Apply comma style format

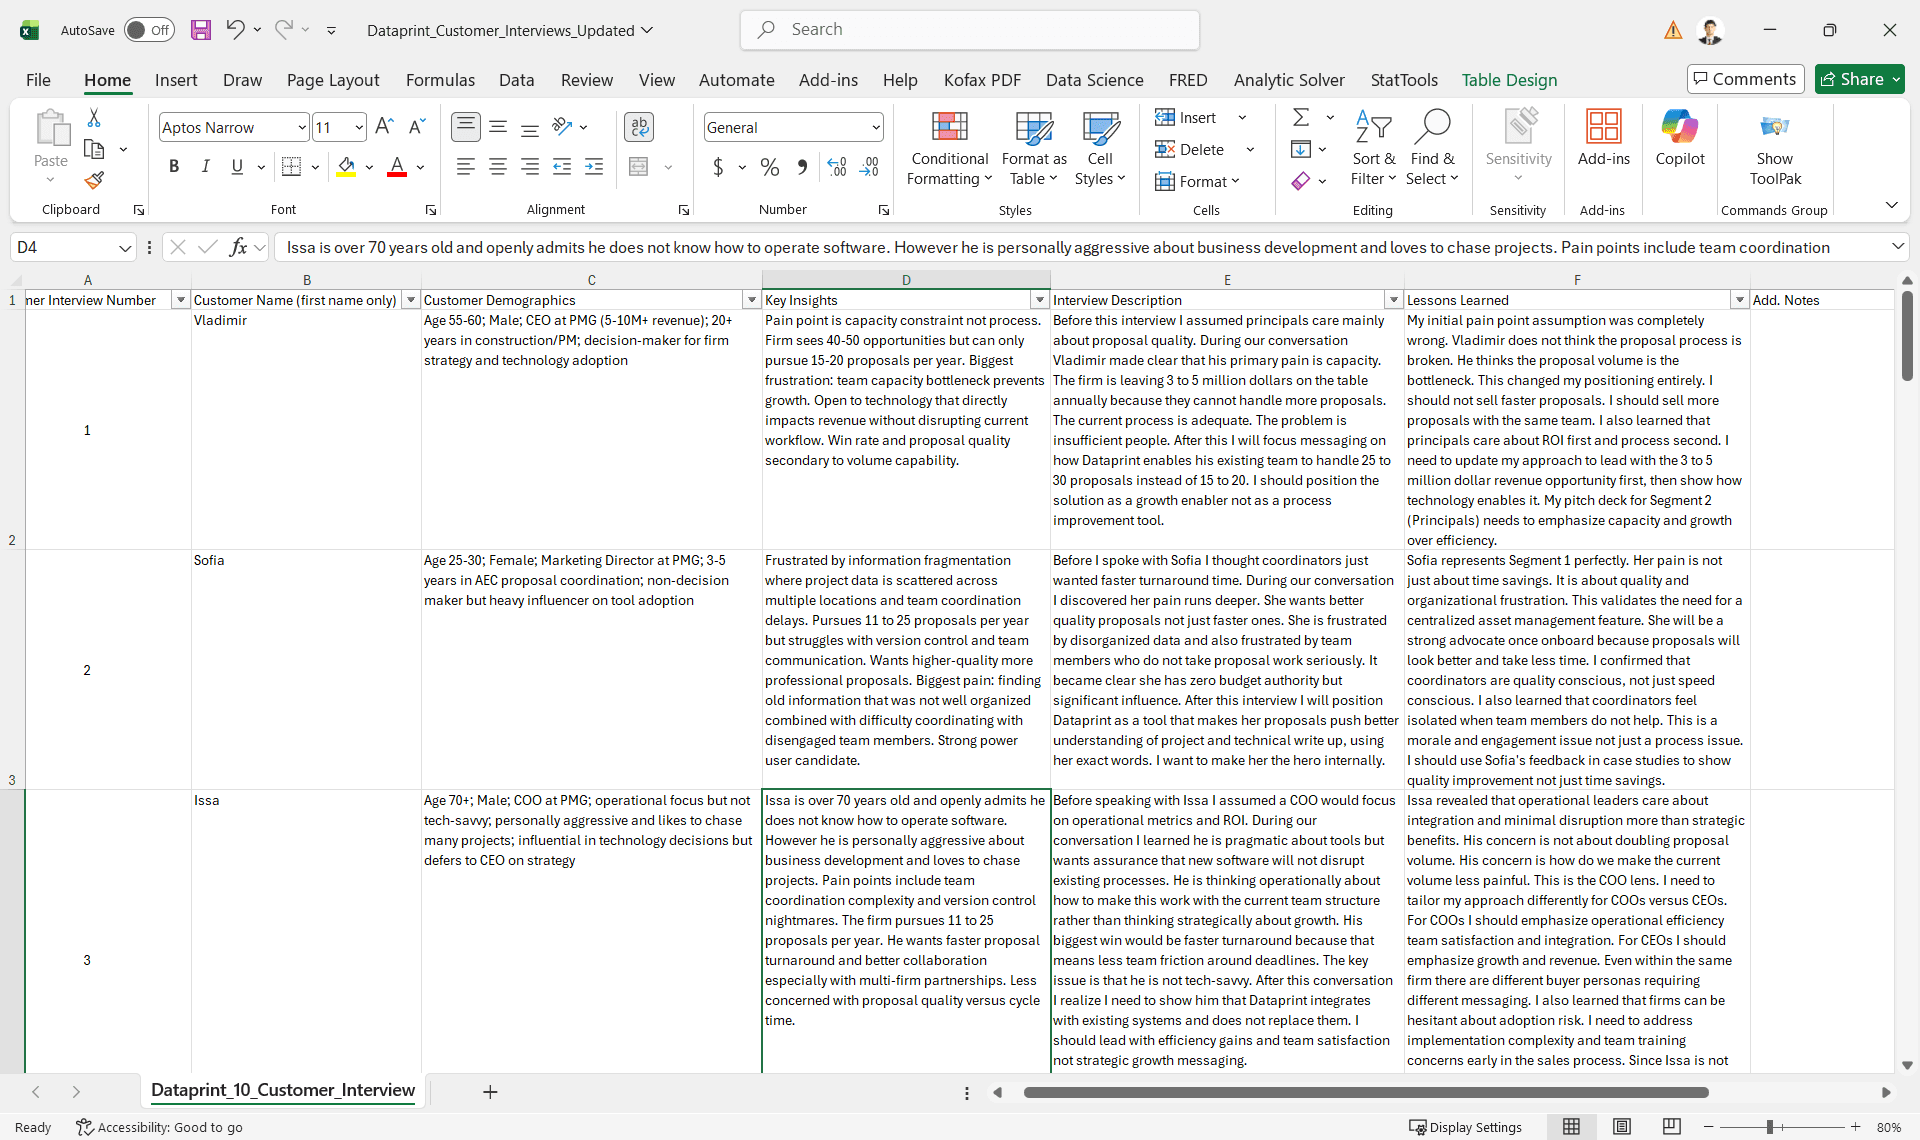coord(802,167)
